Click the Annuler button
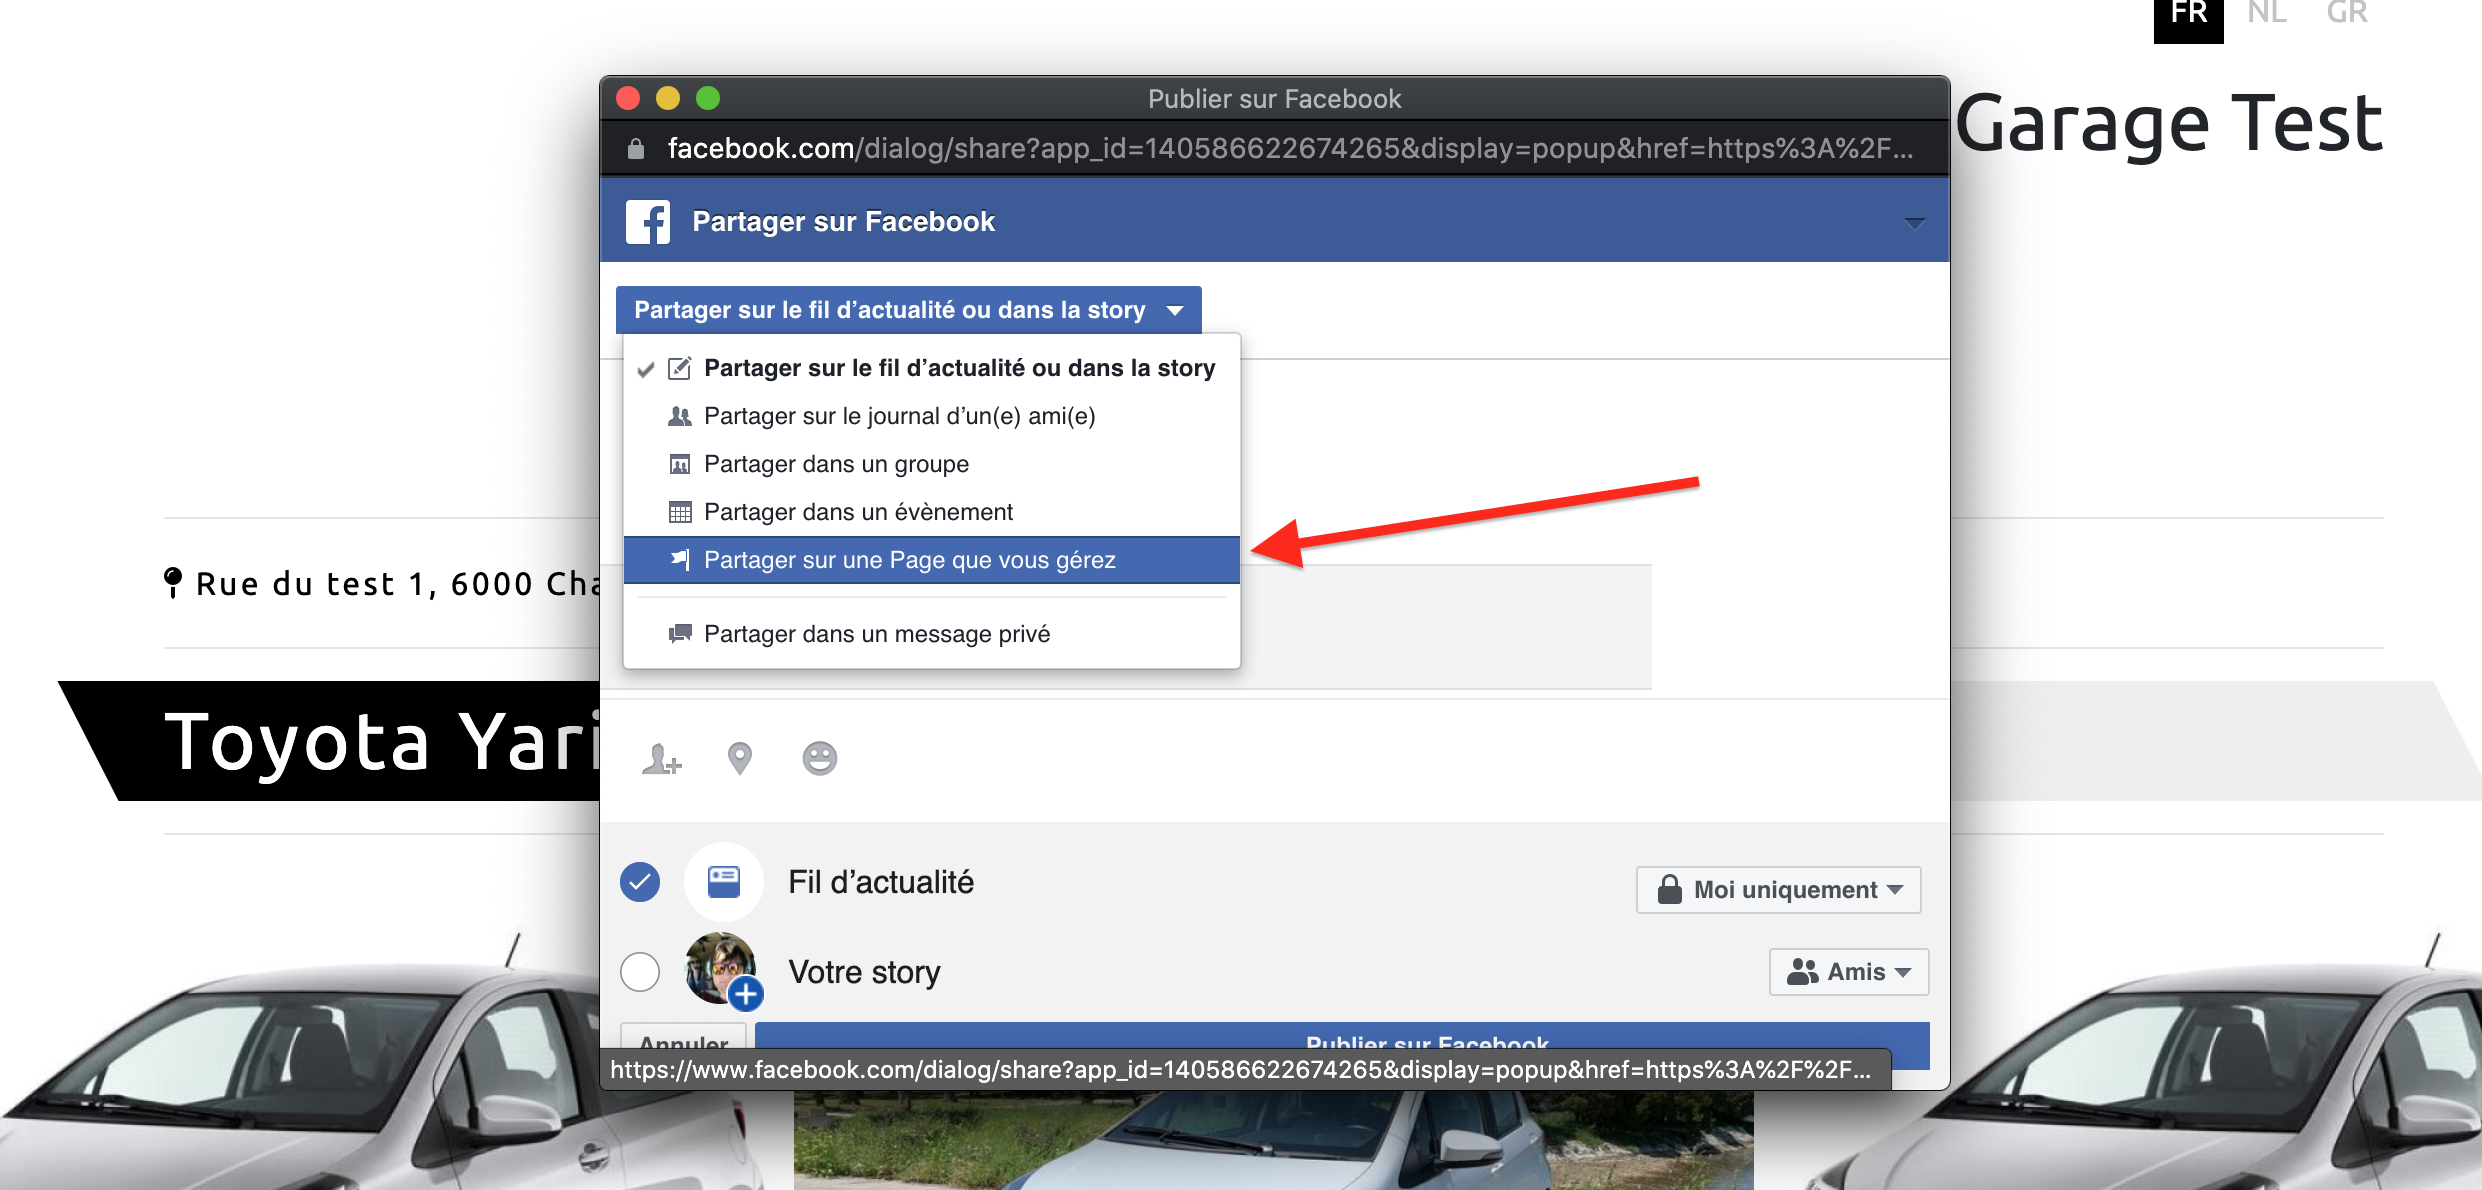The image size is (2482, 1190). pos(683,1036)
